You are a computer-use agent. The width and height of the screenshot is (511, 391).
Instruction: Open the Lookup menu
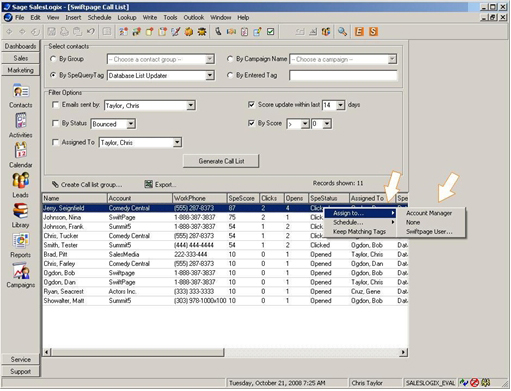tap(127, 17)
